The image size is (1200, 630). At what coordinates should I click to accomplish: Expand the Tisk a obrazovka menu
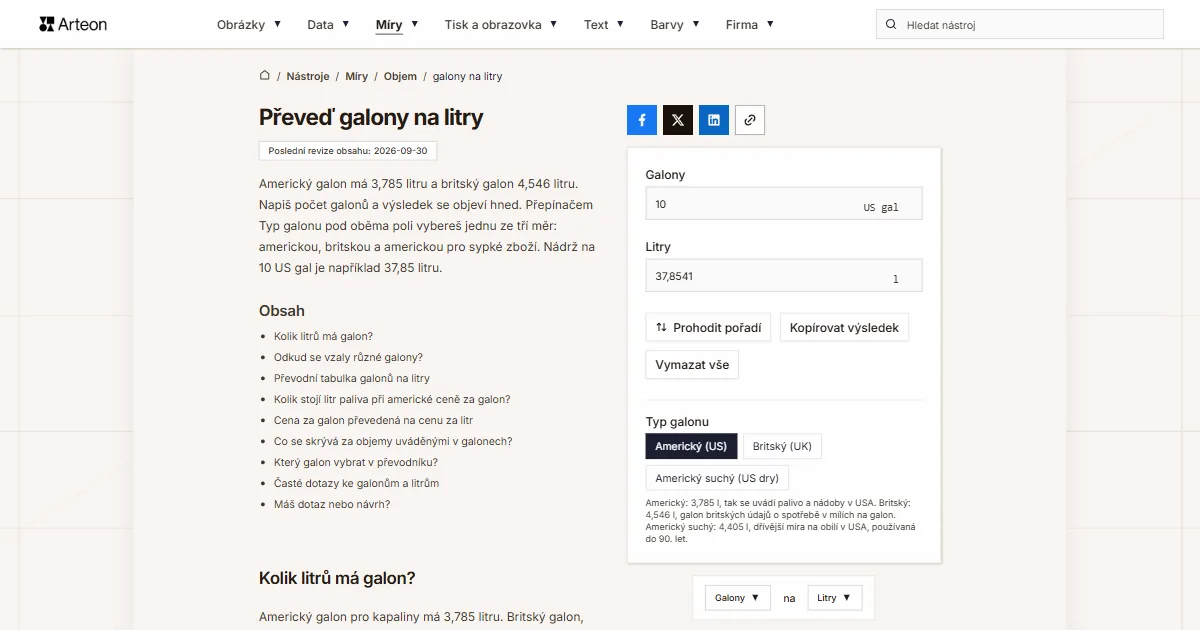coord(501,24)
